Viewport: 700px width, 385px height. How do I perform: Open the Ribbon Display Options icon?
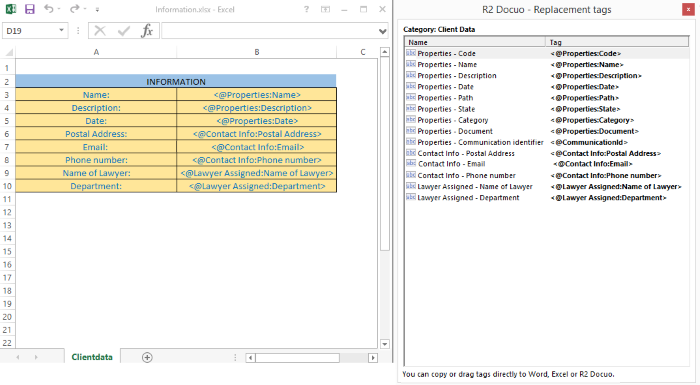click(x=325, y=9)
